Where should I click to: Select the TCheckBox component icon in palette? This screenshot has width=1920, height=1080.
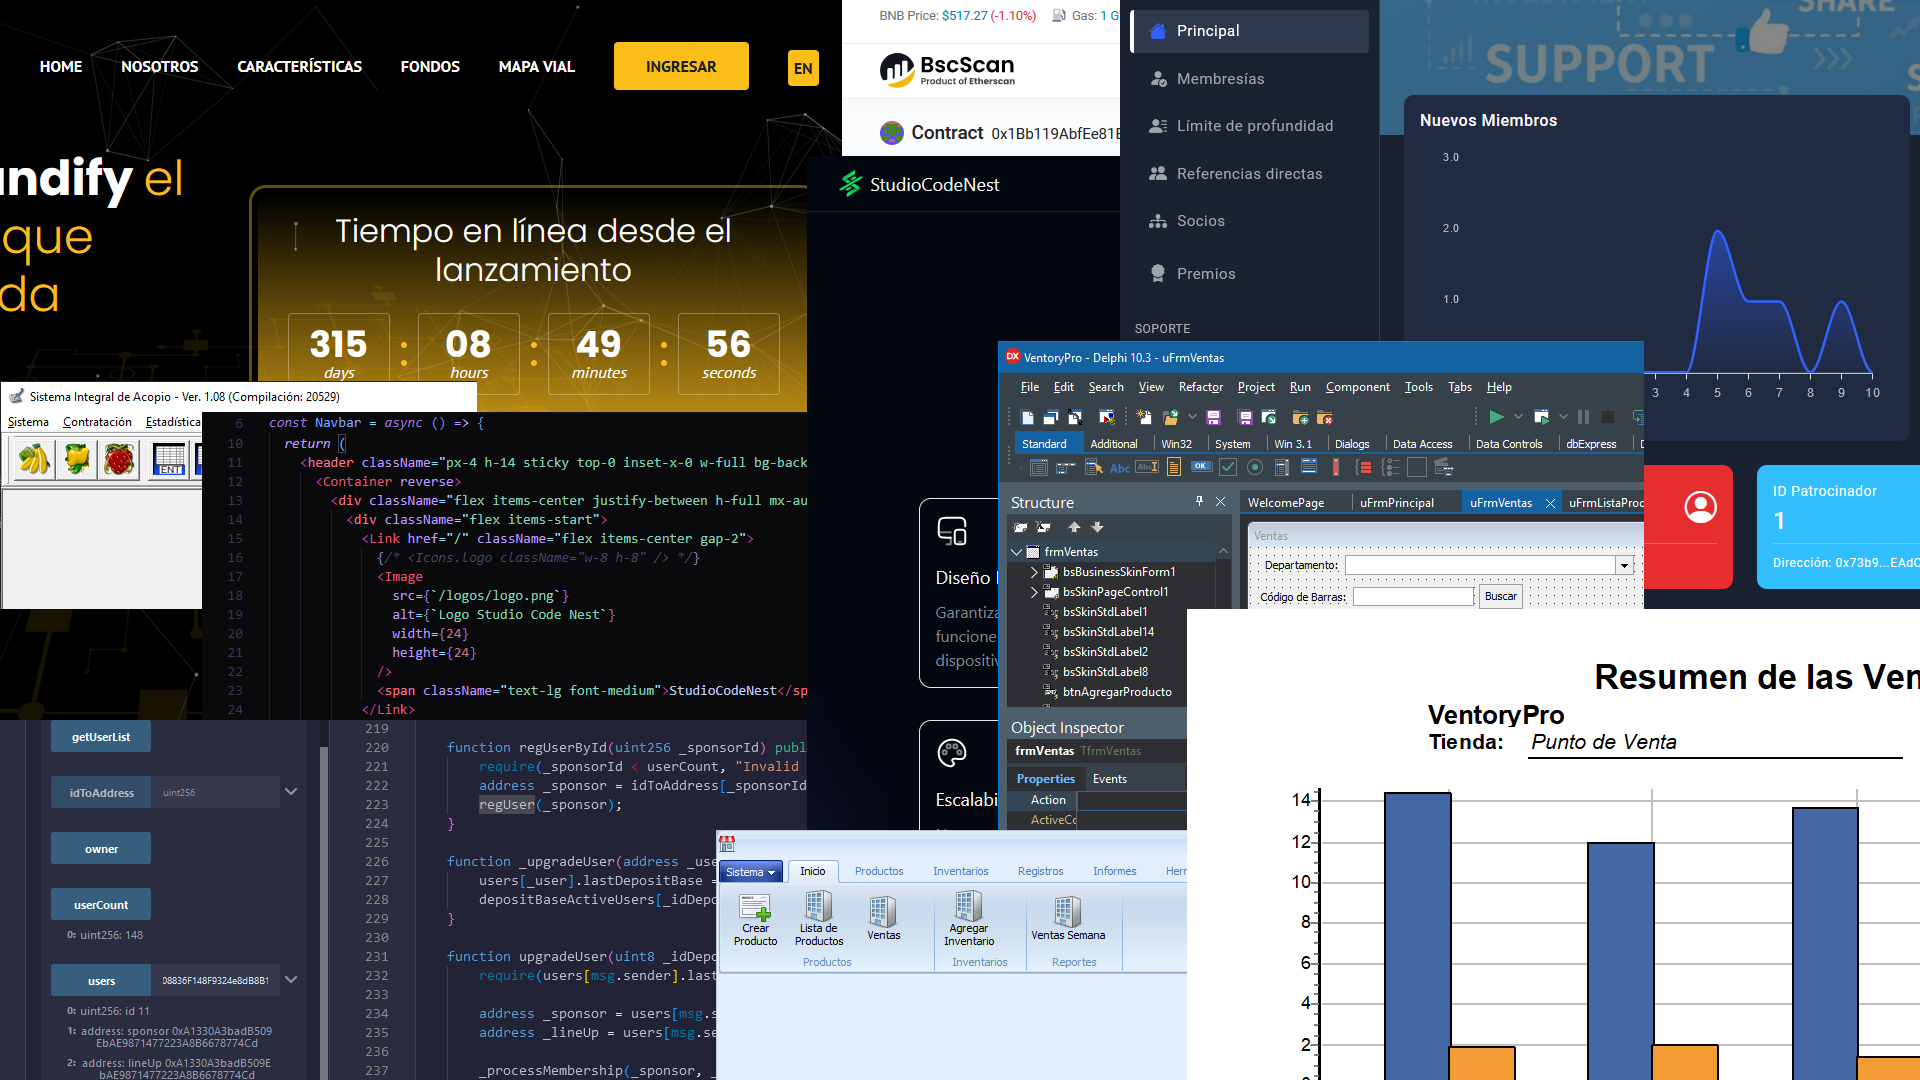coord(1228,467)
